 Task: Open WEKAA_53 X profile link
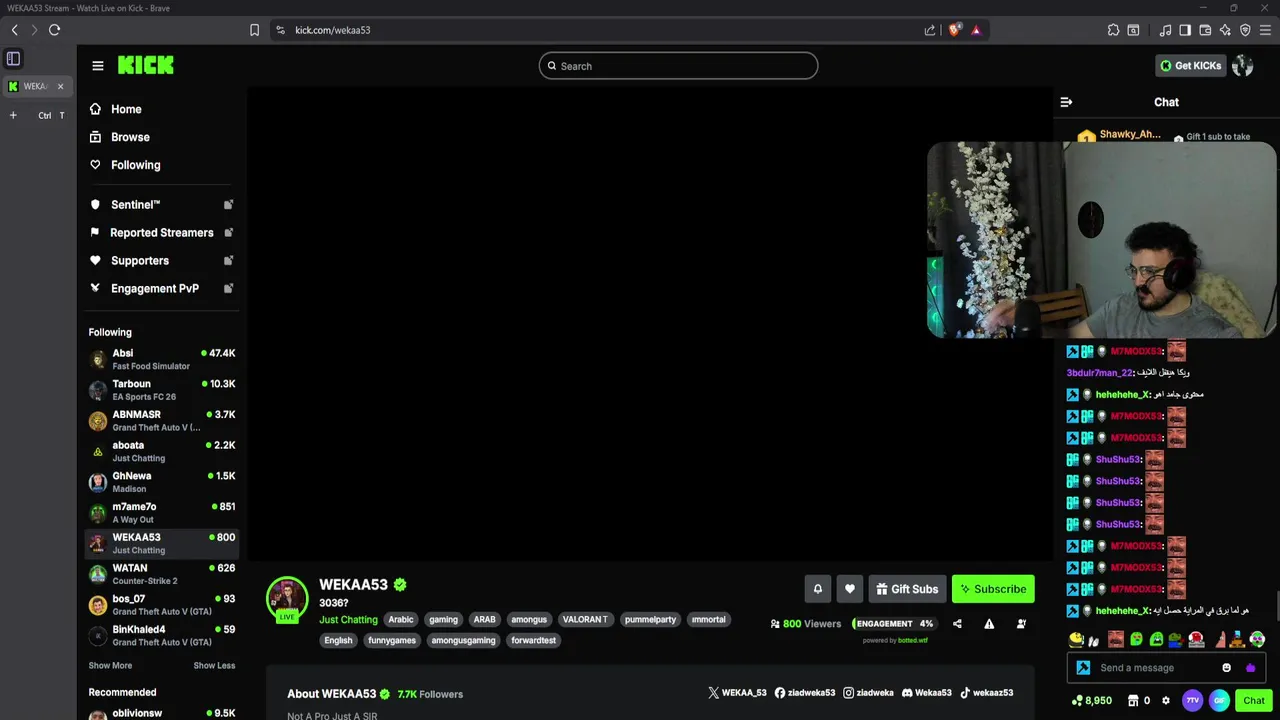click(x=737, y=693)
